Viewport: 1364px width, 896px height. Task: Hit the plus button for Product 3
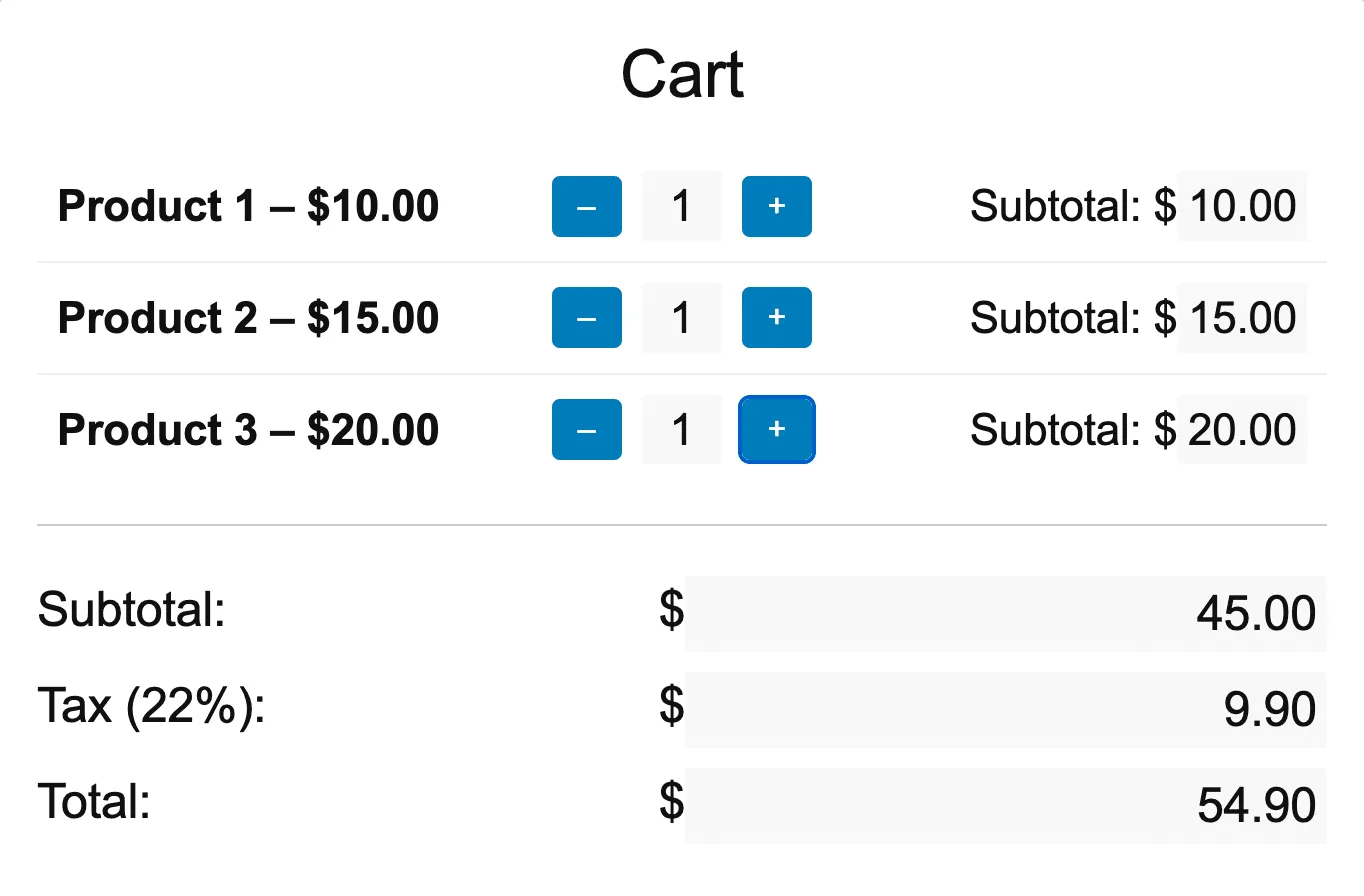(x=776, y=430)
